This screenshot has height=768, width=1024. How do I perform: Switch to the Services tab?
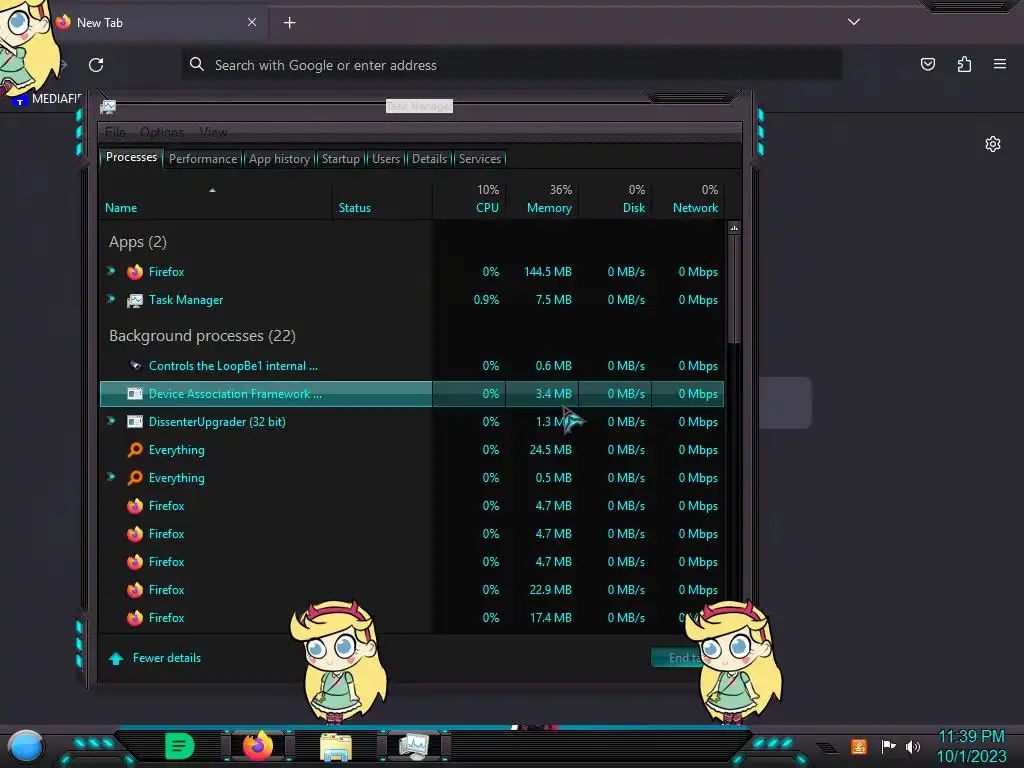click(480, 159)
